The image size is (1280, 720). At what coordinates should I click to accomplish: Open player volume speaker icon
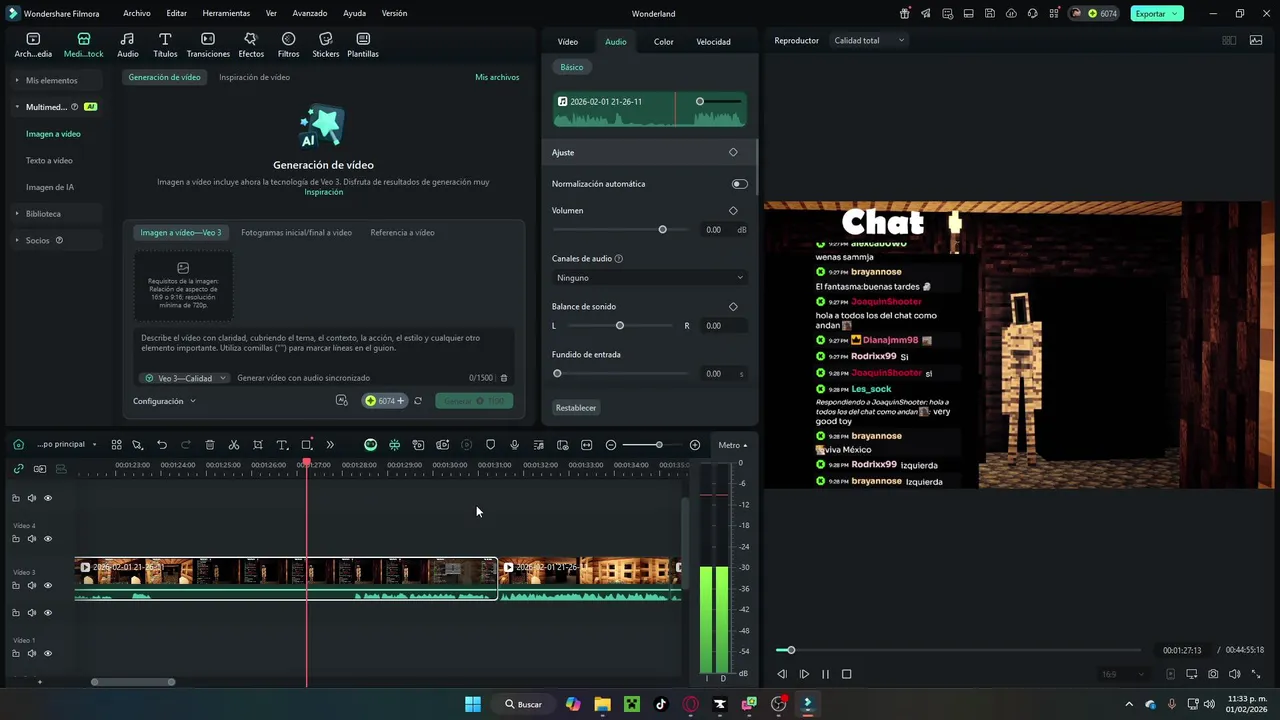coord(1234,674)
